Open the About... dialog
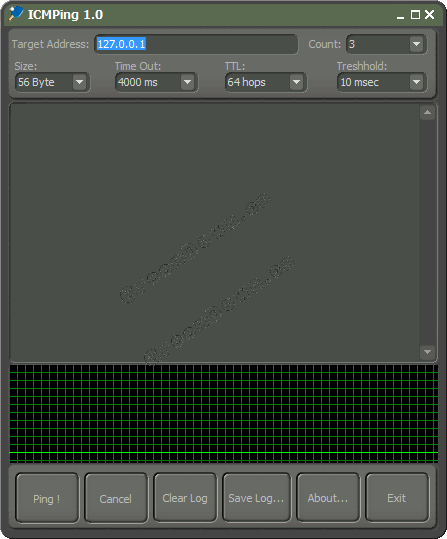Viewport: 447px width, 539px height. click(x=328, y=497)
